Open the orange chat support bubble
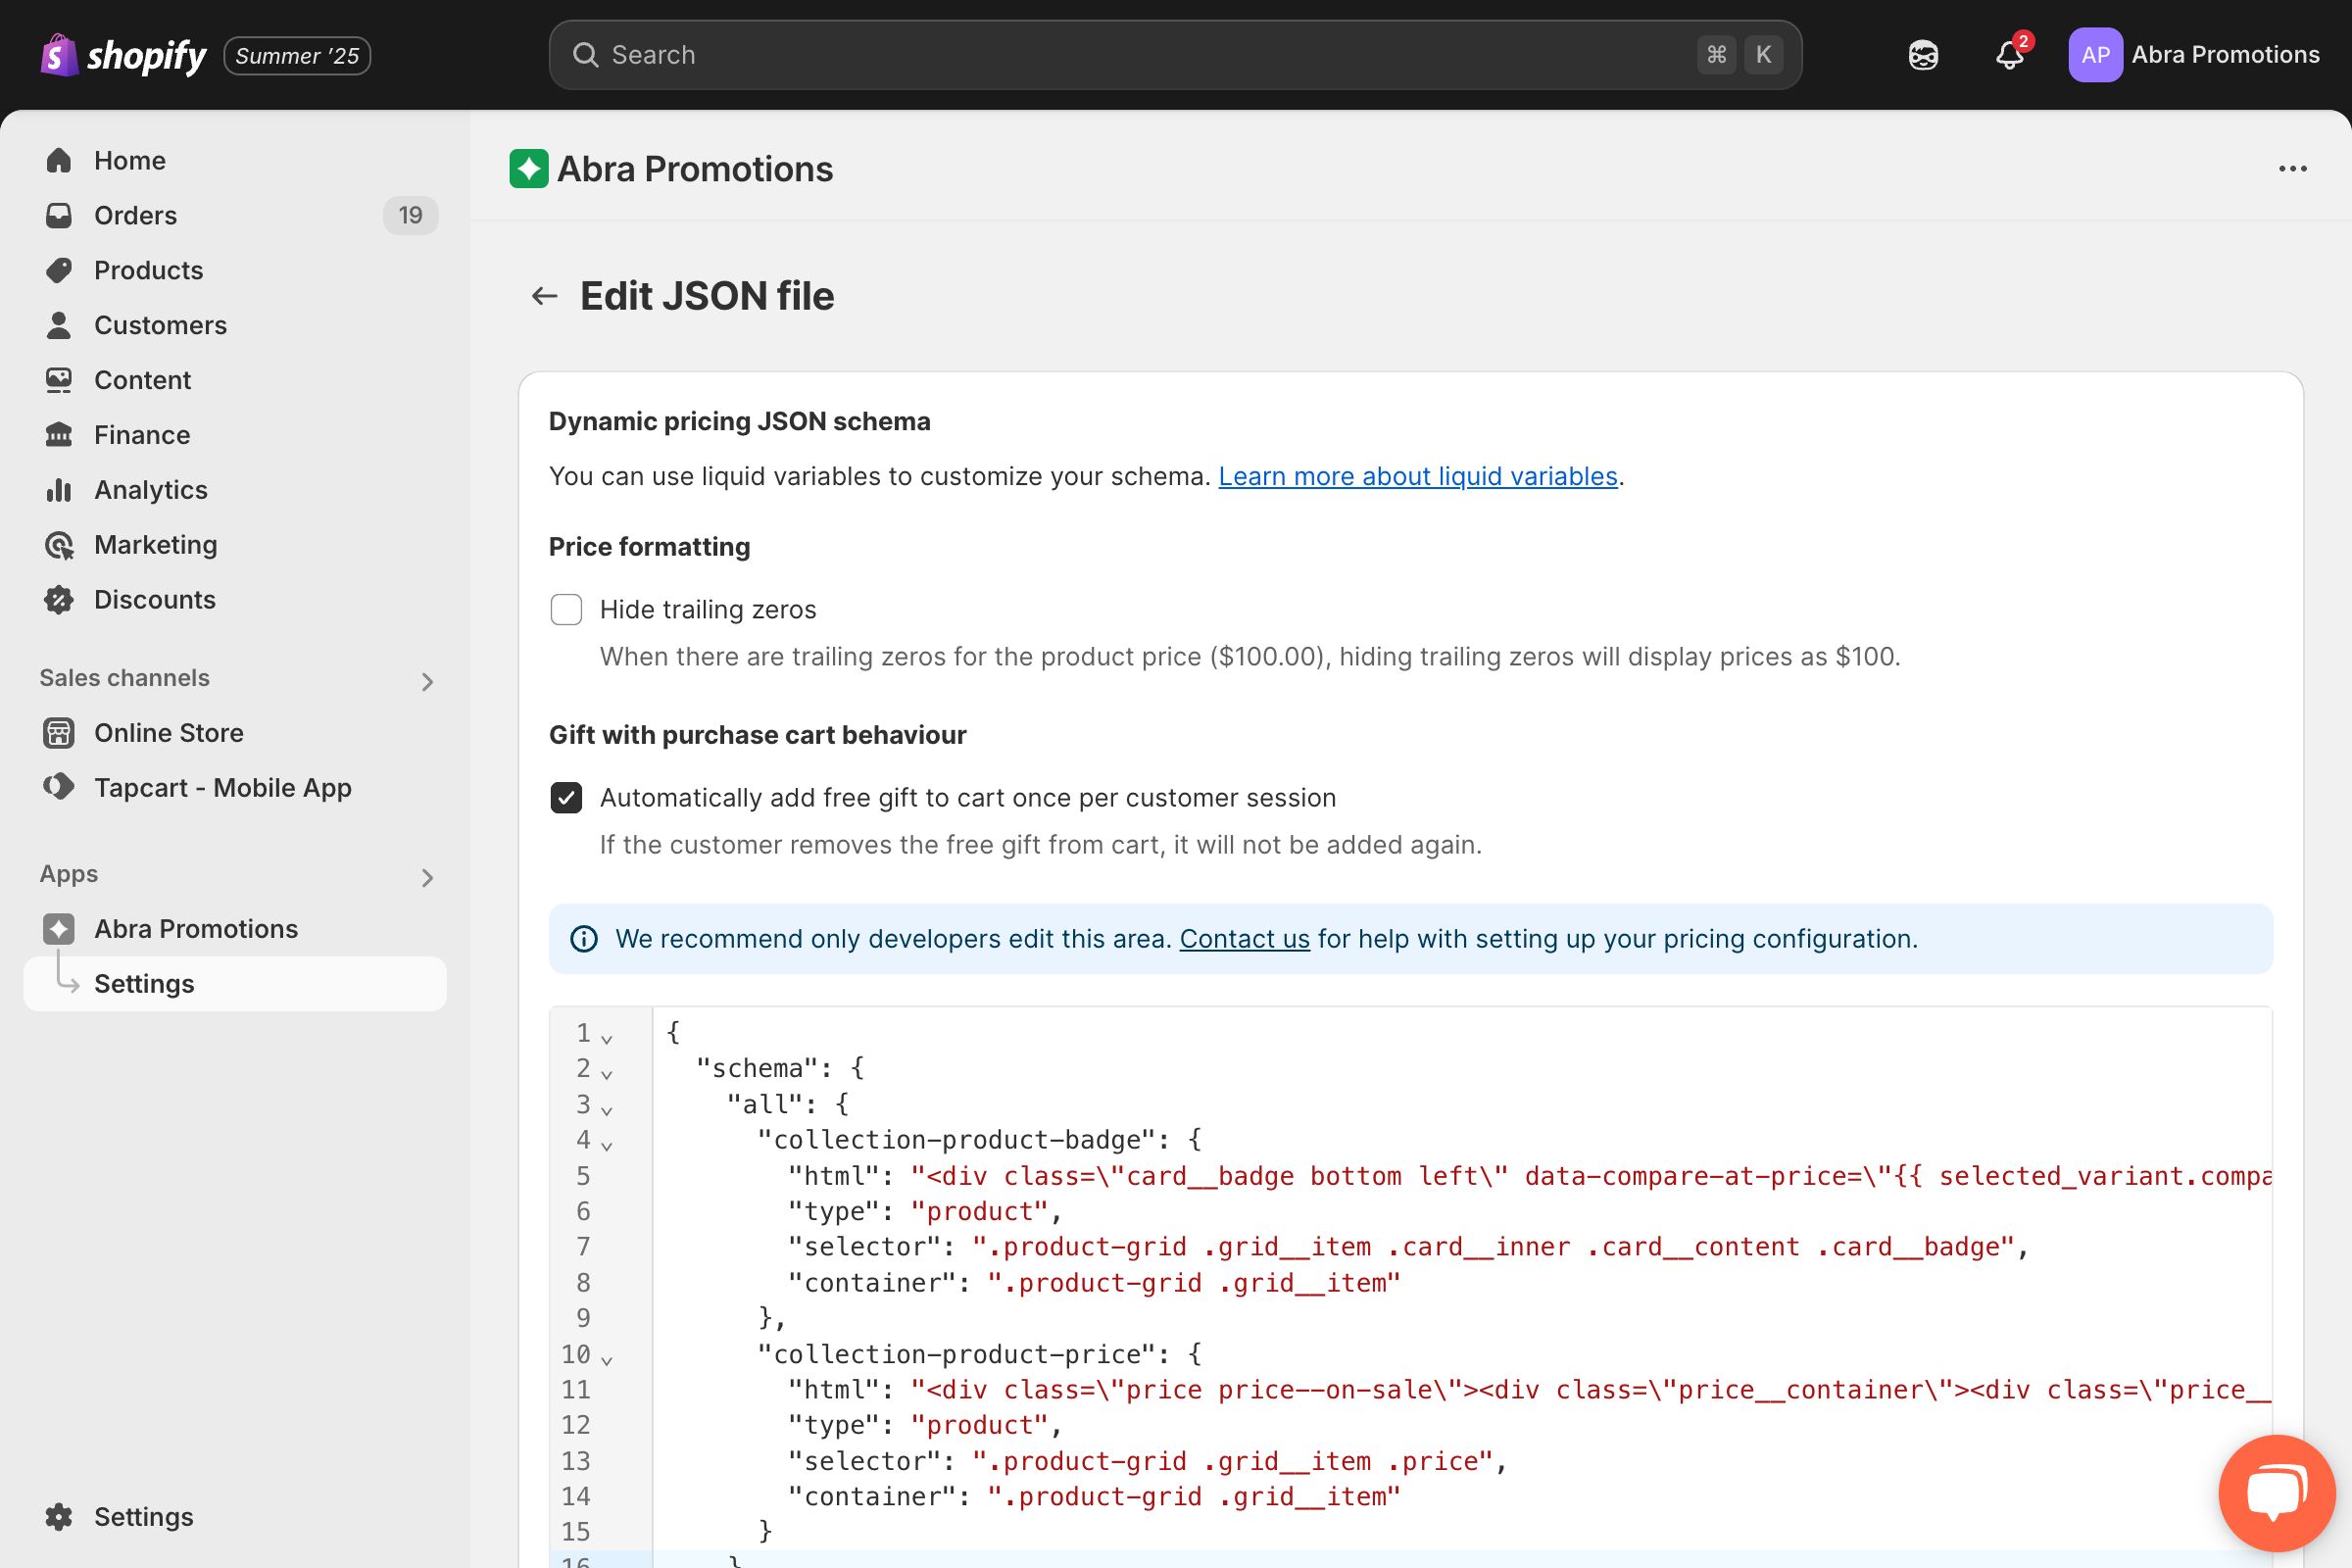This screenshot has height=1568, width=2352. (2275, 1493)
